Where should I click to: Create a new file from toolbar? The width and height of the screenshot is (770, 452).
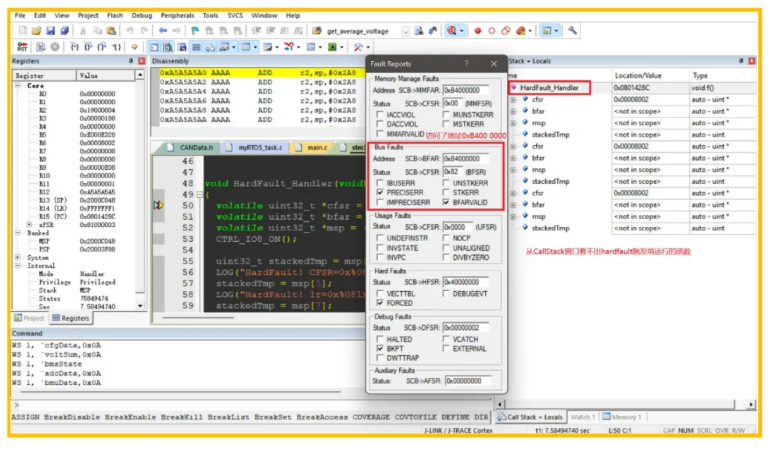pyautogui.click(x=23, y=31)
